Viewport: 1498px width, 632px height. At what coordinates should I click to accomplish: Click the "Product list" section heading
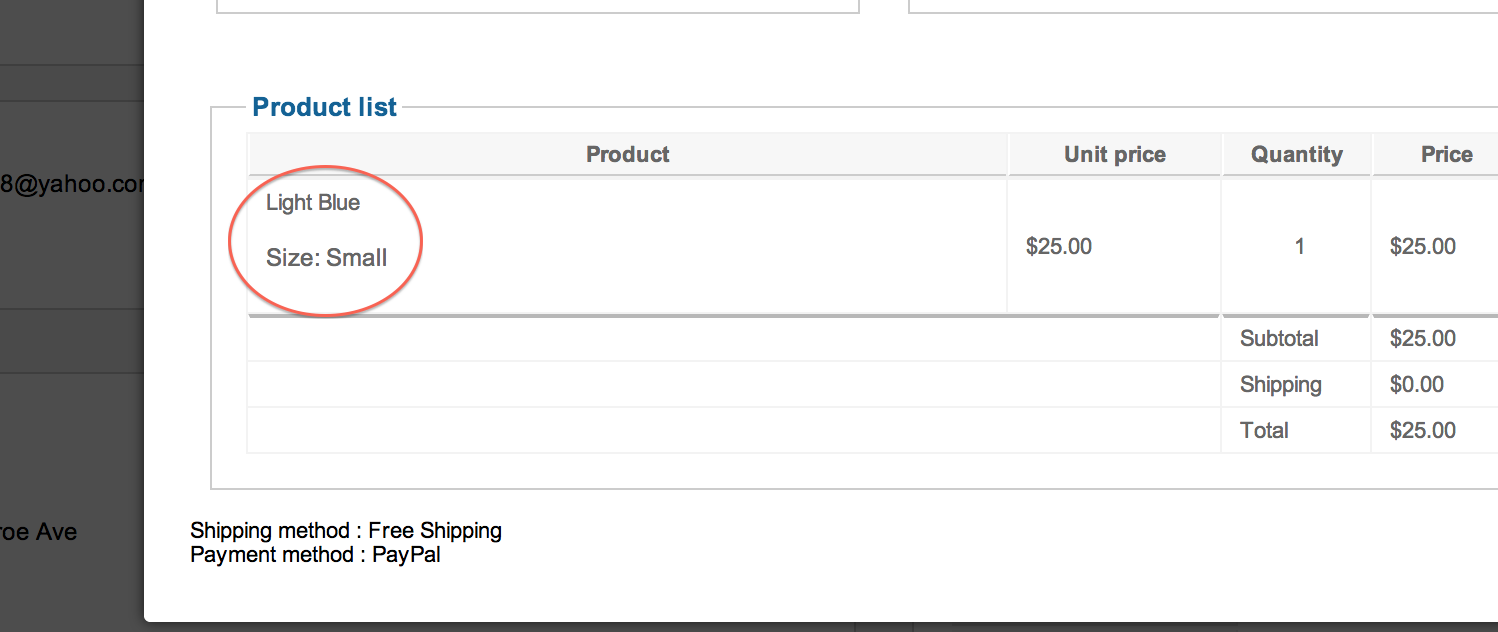click(x=324, y=107)
